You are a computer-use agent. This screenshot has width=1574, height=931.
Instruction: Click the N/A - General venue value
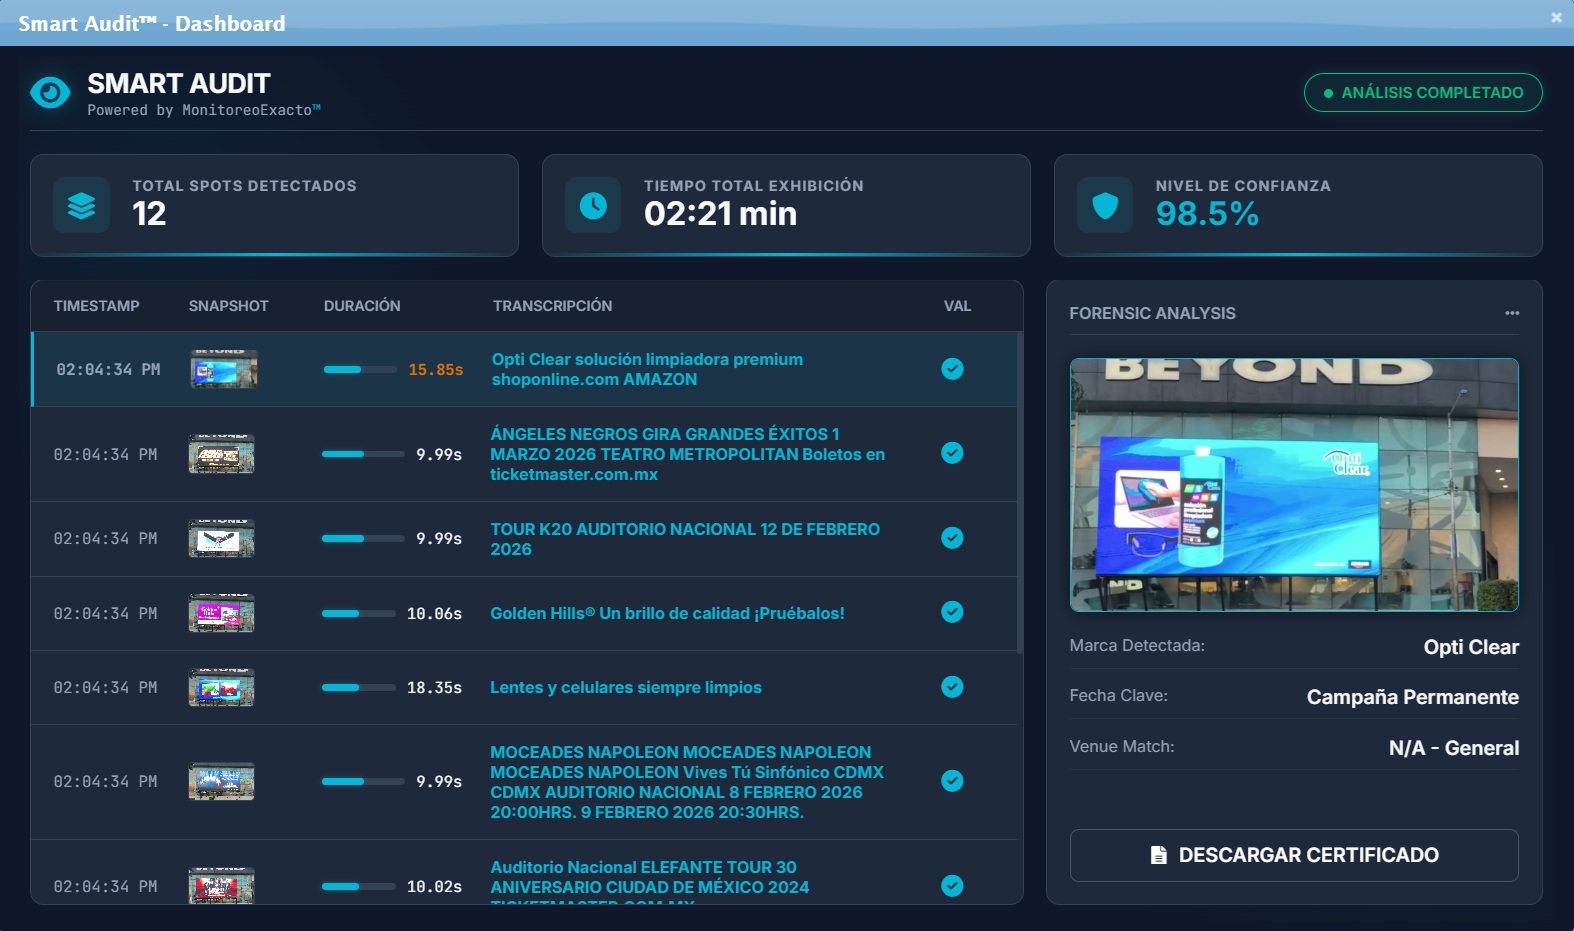(1454, 748)
